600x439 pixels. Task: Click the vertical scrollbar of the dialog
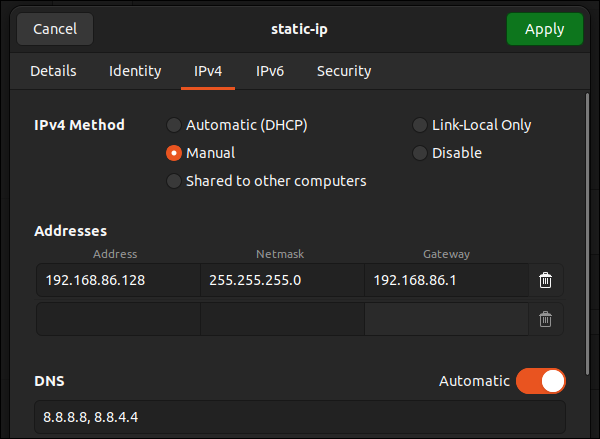click(588, 234)
